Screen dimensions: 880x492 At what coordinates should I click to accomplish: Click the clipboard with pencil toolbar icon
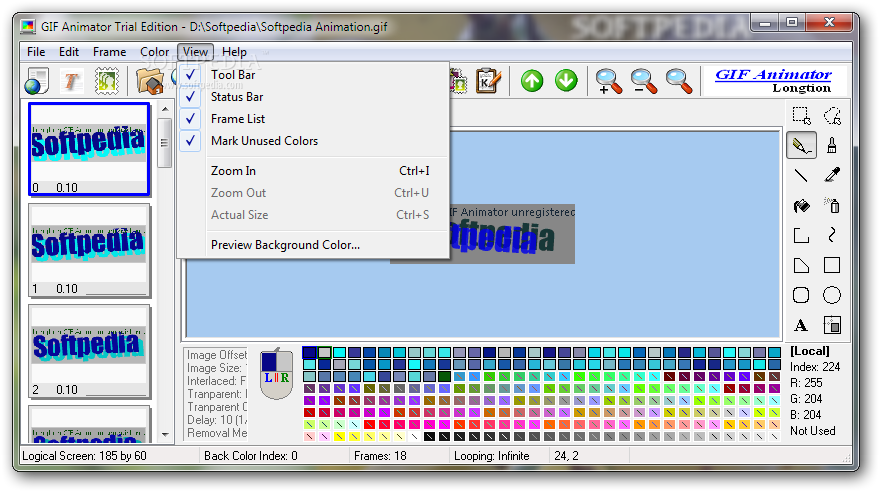coord(488,81)
